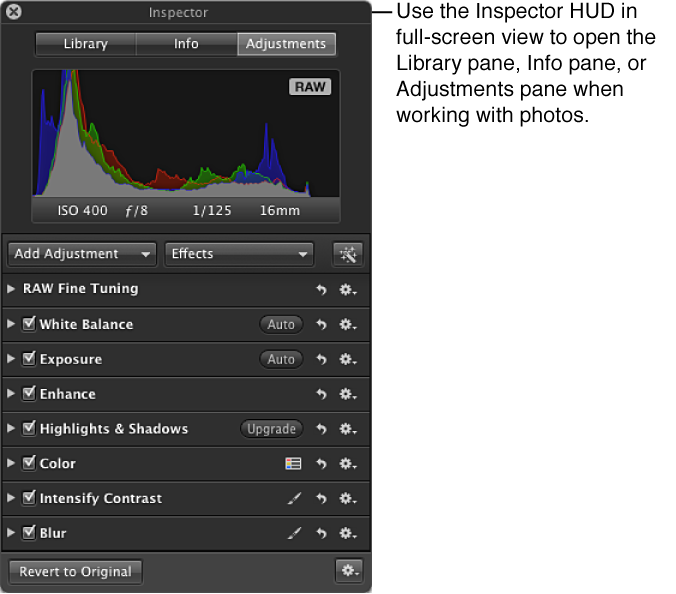Image resolution: width=676 pixels, height=594 pixels.
Task: Reset the Intensify Contrast adjustment
Action: click(321, 499)
